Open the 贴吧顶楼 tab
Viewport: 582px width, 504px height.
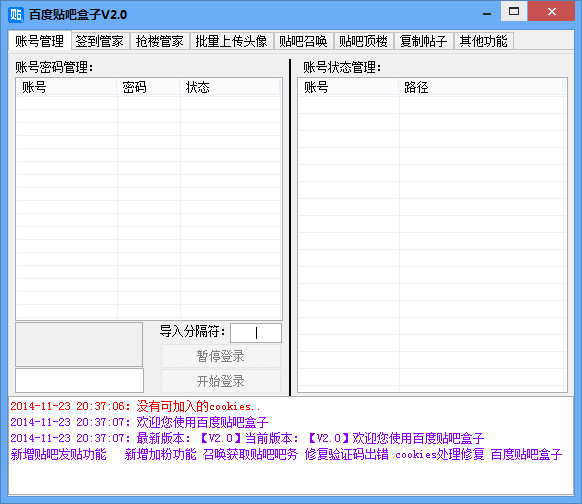coord(364,41)
